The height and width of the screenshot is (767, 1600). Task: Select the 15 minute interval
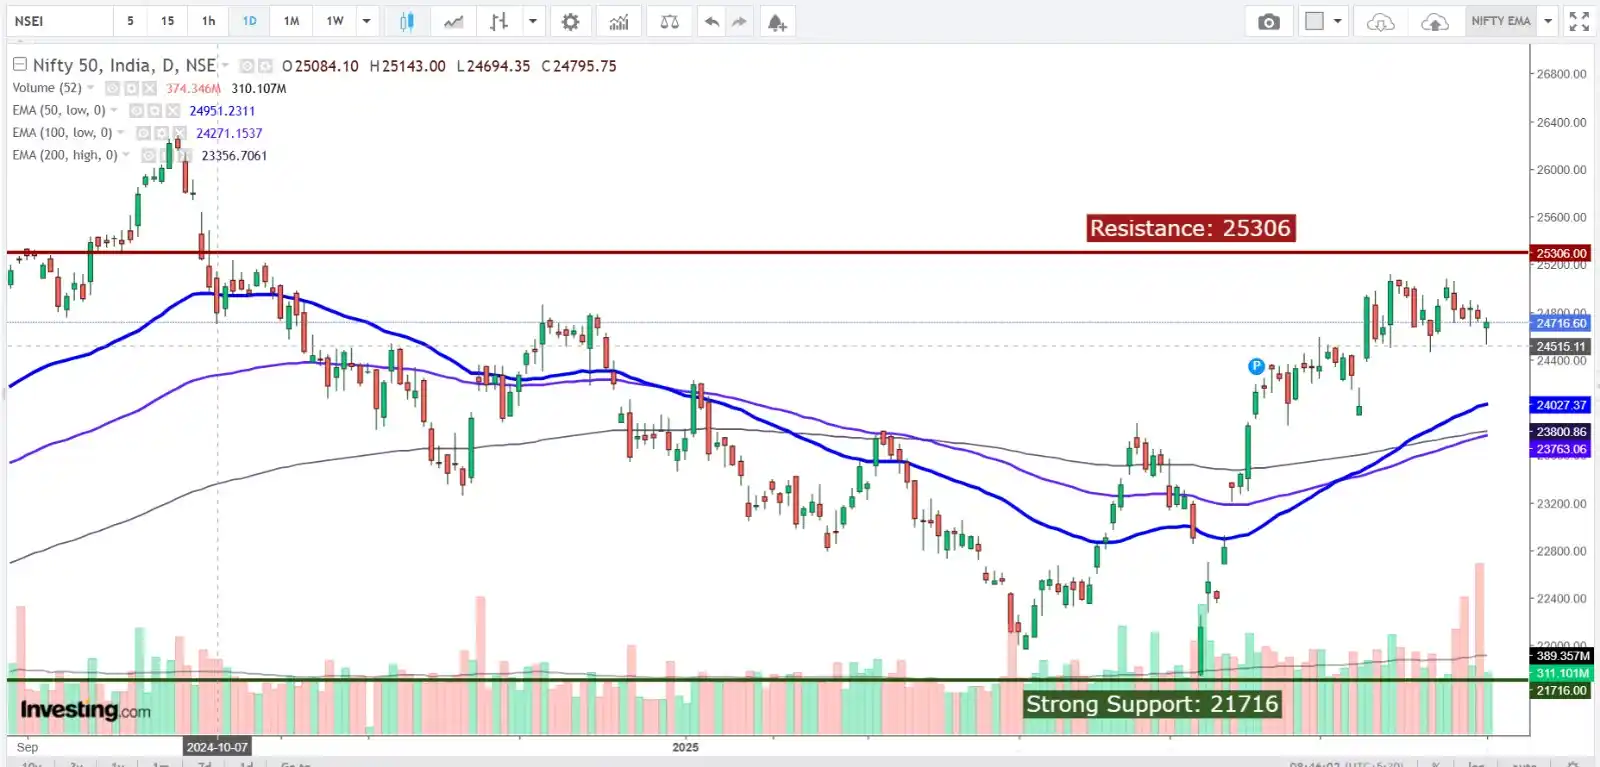(168, 21)
